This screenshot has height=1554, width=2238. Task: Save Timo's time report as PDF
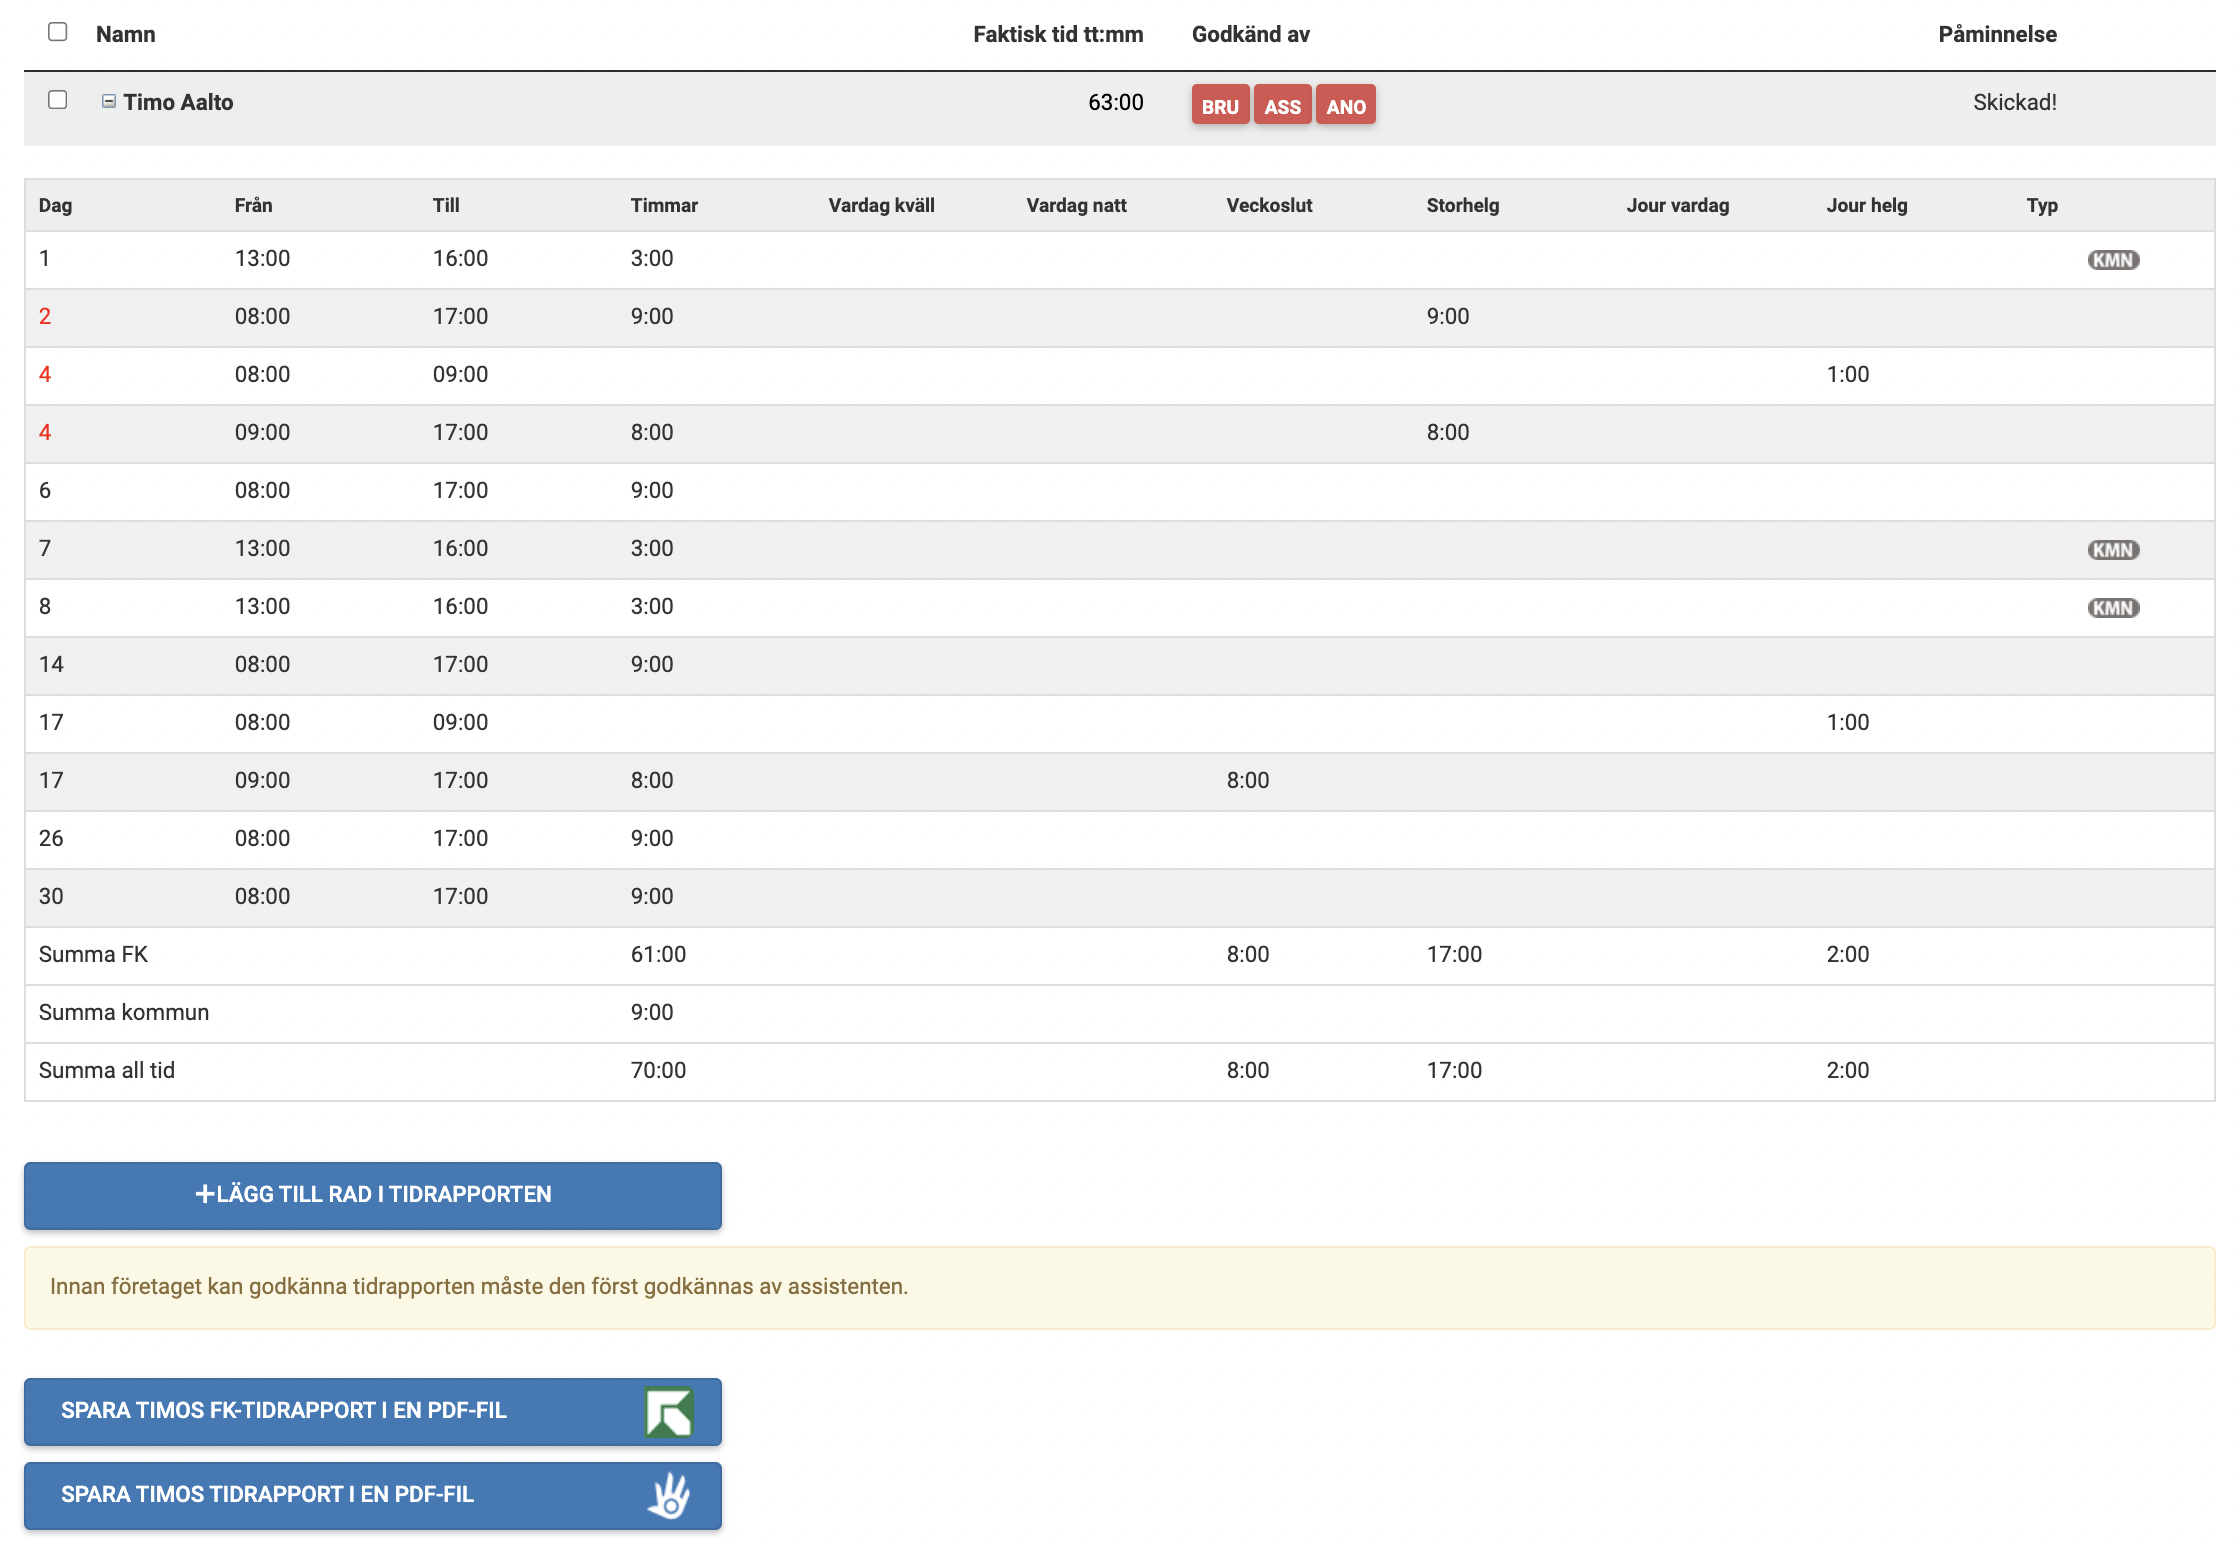pos(268,1495)
